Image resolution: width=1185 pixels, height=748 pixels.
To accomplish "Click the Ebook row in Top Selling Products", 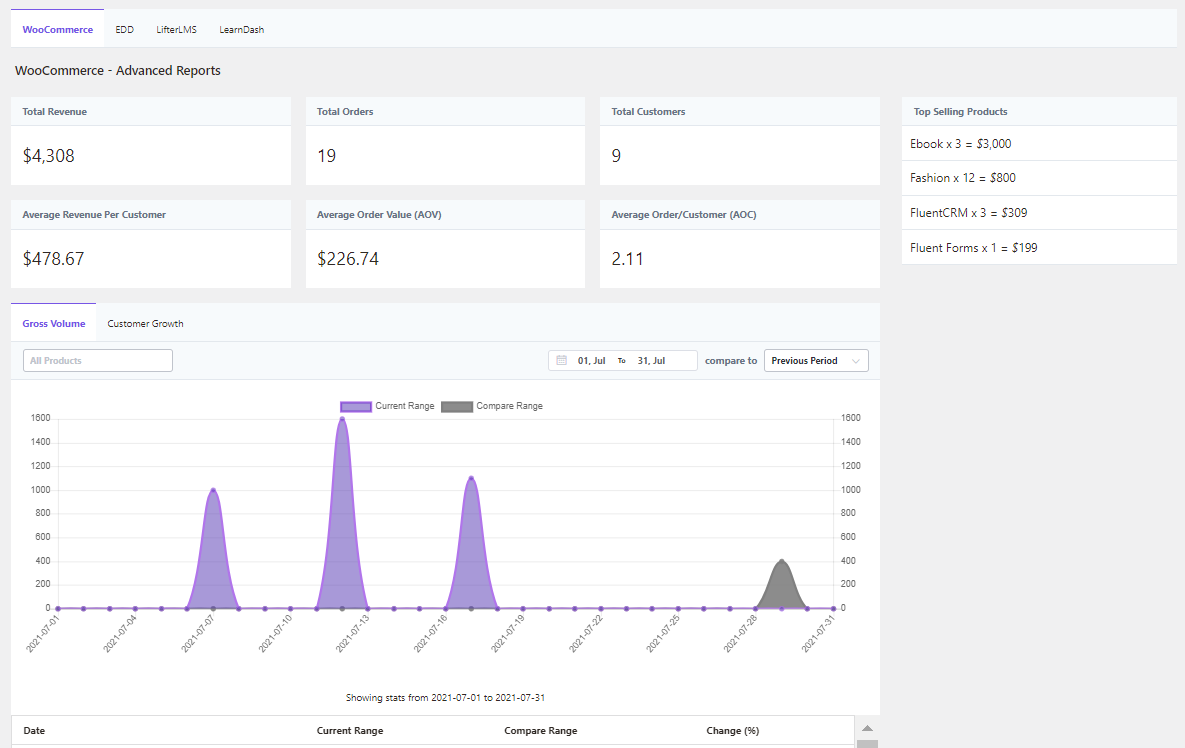I will point(1038,144).
